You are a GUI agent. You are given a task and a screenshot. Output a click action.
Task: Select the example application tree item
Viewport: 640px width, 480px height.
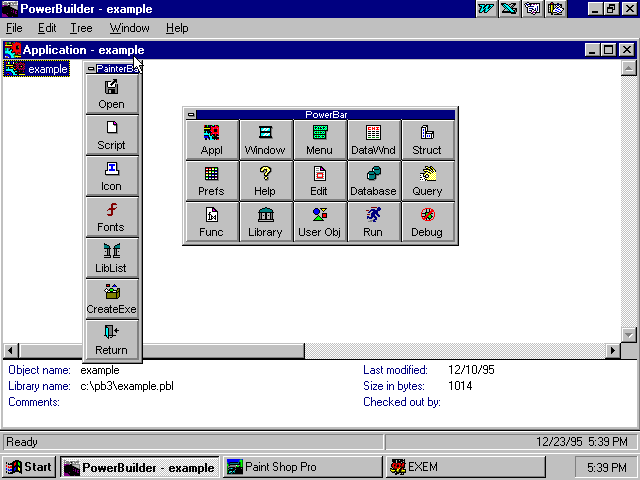point(36,69)
